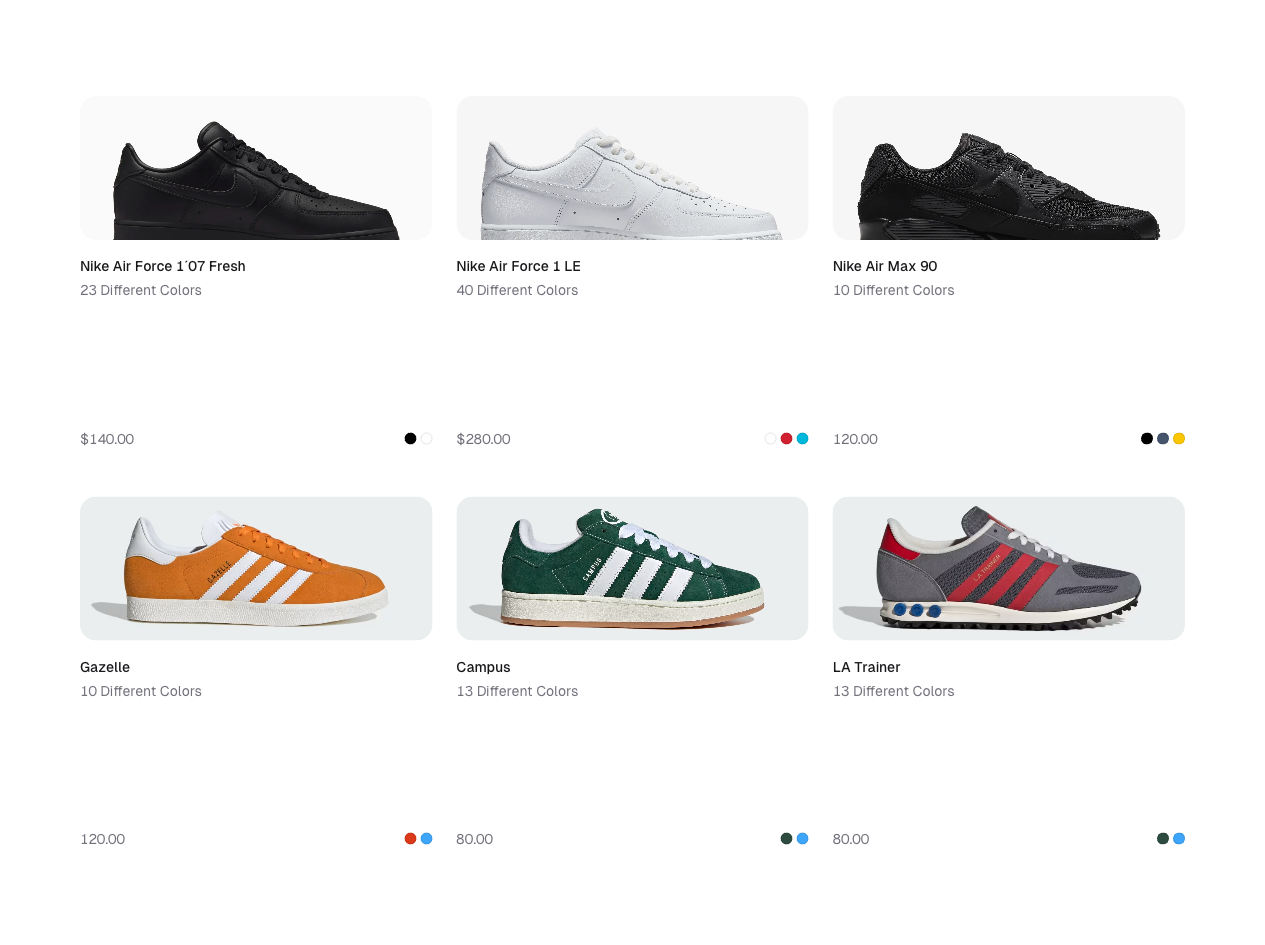Pick the yellow color option for Nike Air Max 90
This screenshot has height=945, width=1265.
(1178, 438)
